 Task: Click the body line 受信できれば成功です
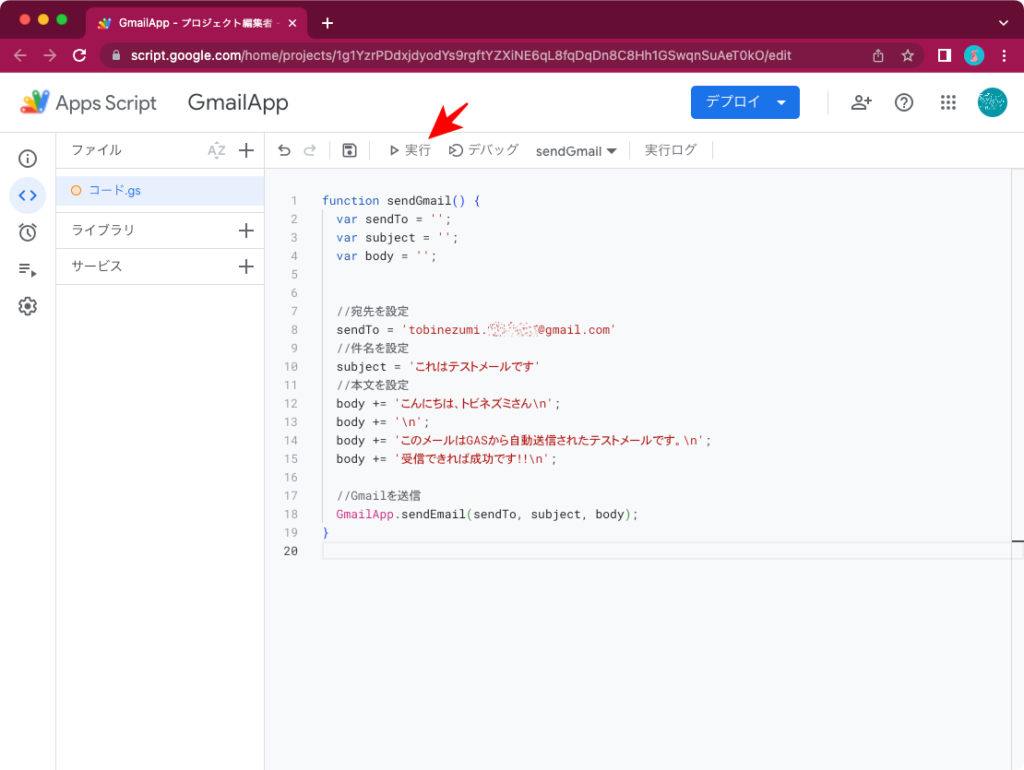447,459
